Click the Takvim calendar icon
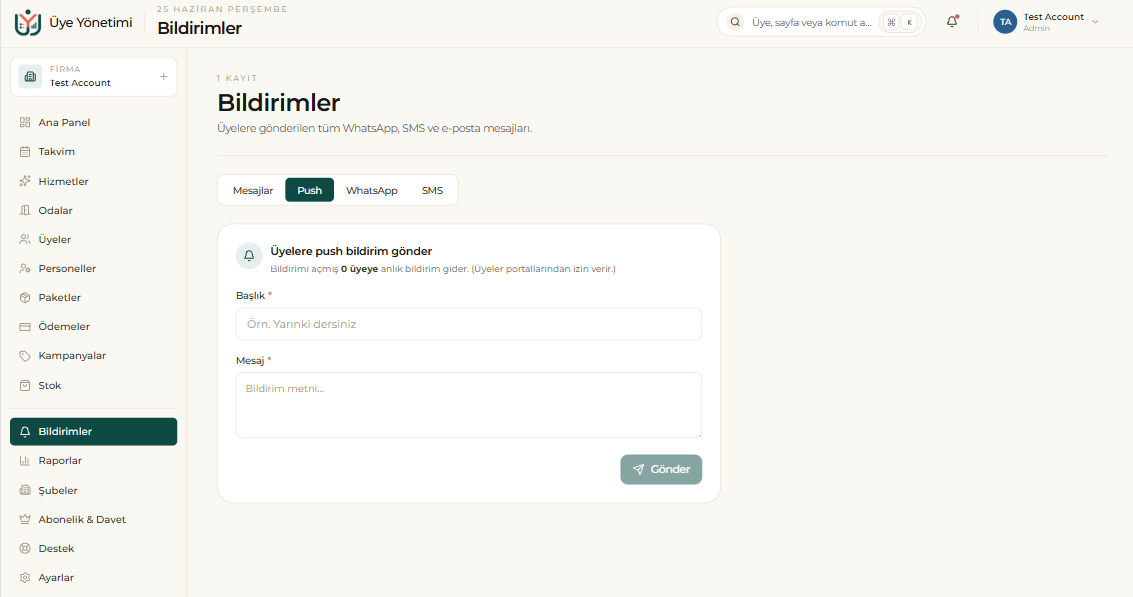 pos(25,152)
